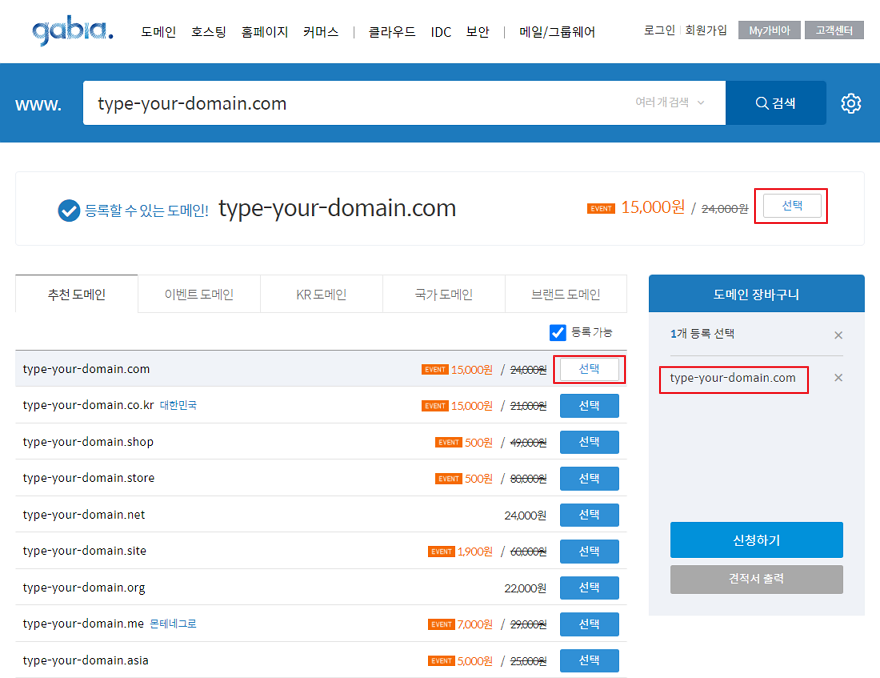Click the 도메인 장바구니 header
This screenshot has height=678, width=880.
tap(756, 294)
